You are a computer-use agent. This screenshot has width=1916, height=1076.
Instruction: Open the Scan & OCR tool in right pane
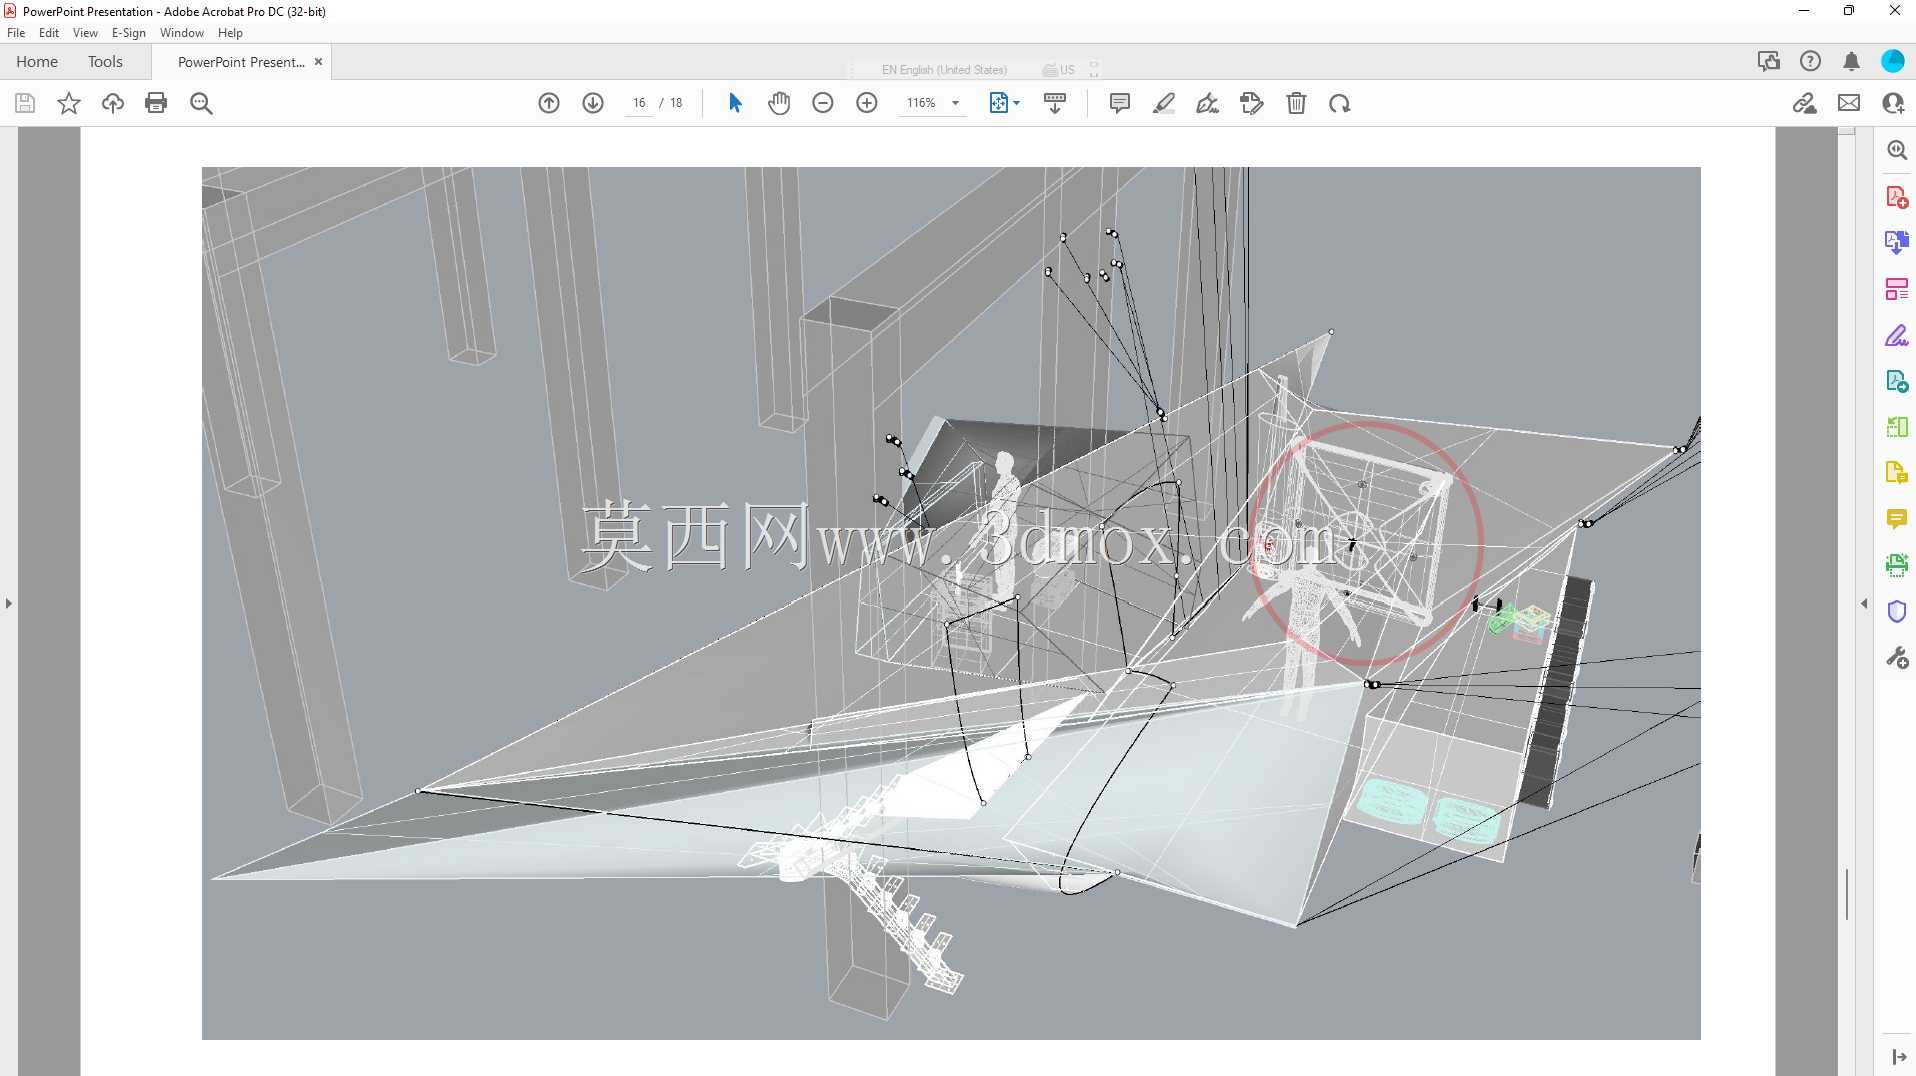tap(1897, 565)
